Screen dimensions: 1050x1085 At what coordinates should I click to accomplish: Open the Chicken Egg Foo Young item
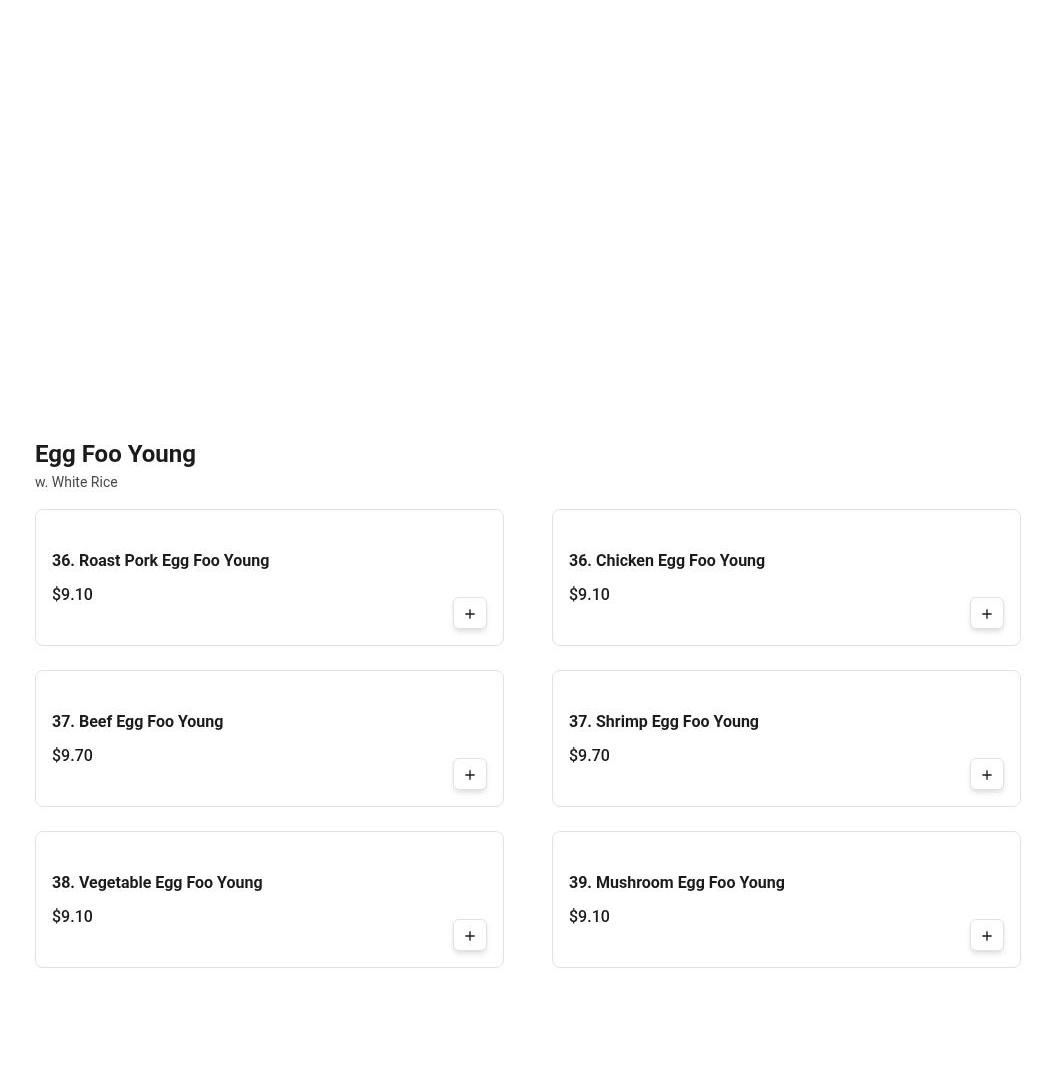pos(666,561)
